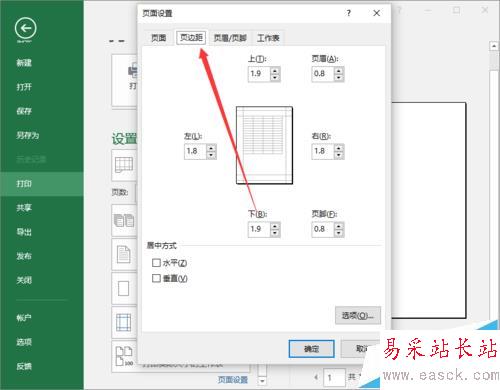Decrease the 页眉 margin value
The height and width of the screenshot is (390, 500).
pos(339,78)
